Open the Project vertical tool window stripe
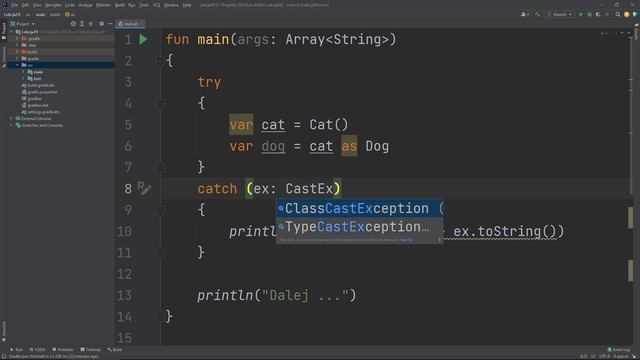Viewport: 640px width, 360px height. click(4, 31)
